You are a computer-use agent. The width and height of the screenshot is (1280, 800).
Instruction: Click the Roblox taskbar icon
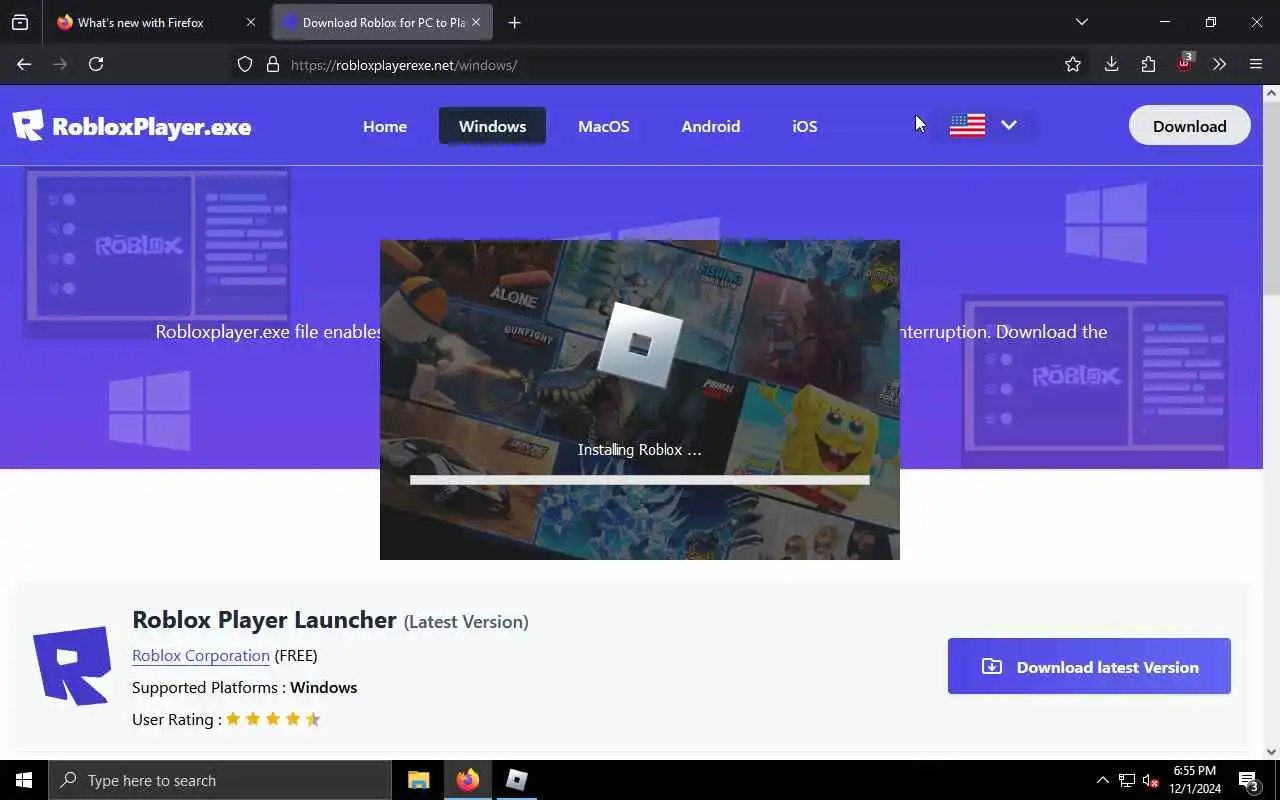click(516, 780)
